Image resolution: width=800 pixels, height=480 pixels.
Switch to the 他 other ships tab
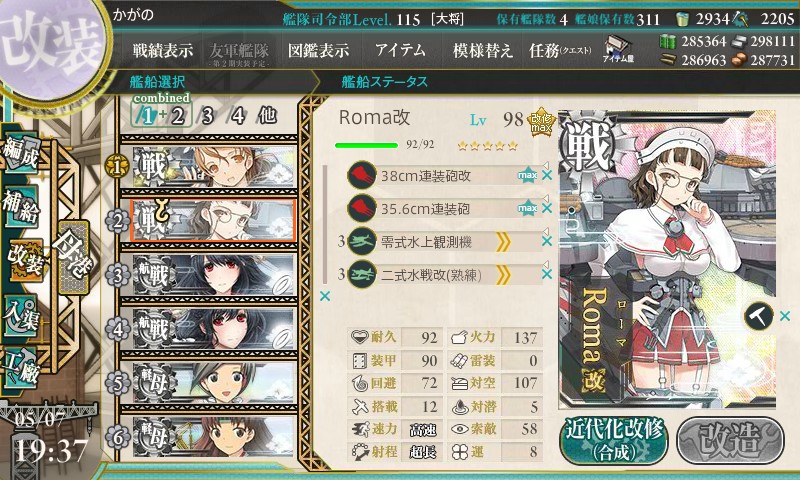pos(267,116)
